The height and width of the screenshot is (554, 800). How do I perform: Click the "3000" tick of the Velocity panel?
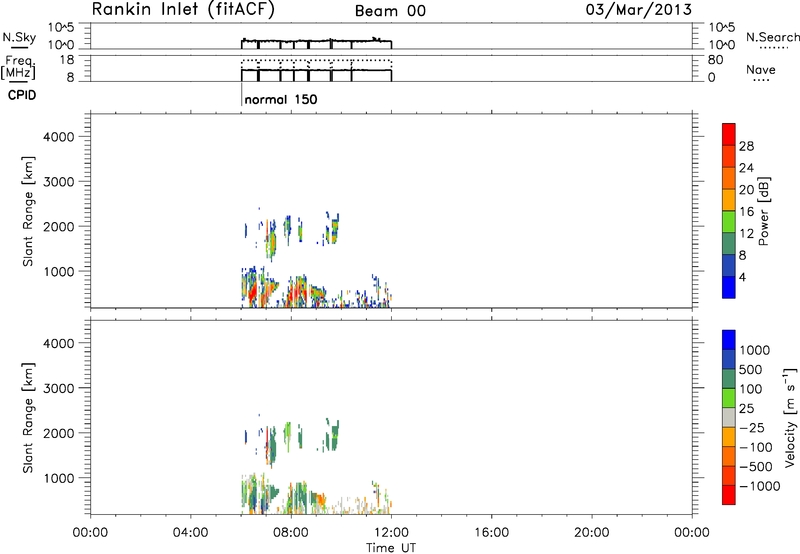(59, 388)
